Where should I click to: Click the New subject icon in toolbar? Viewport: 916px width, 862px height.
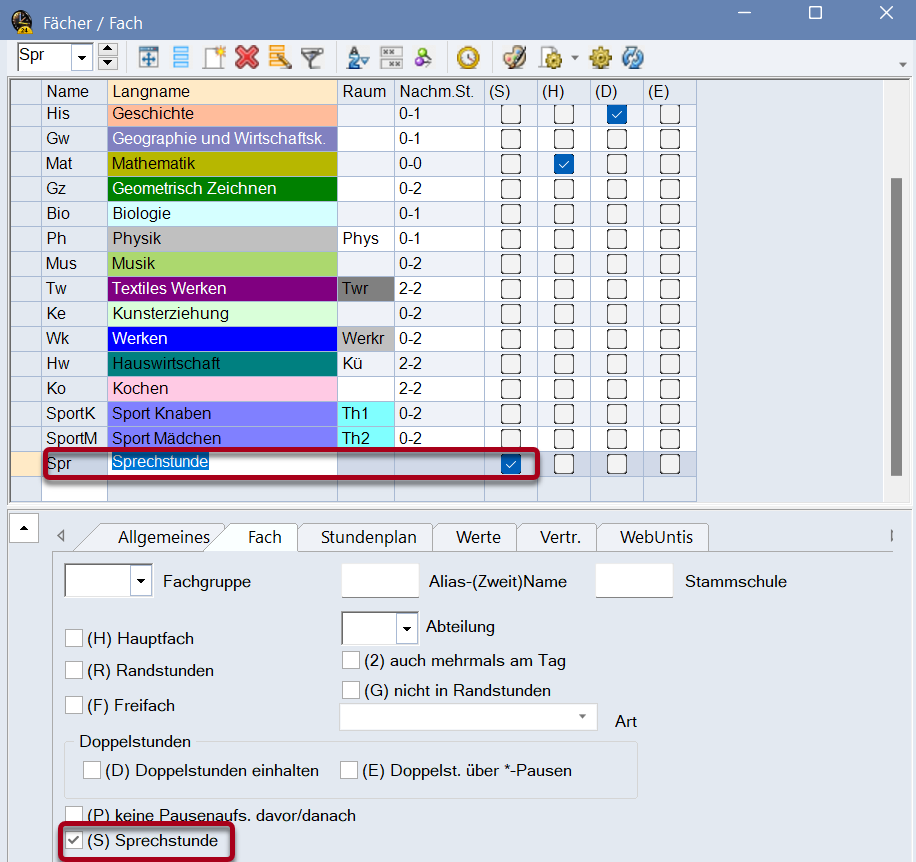tap(214, 57)
